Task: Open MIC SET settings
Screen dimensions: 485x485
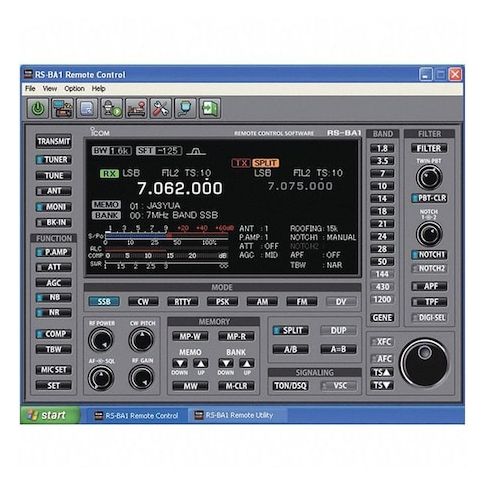Action: pos(54,370)
